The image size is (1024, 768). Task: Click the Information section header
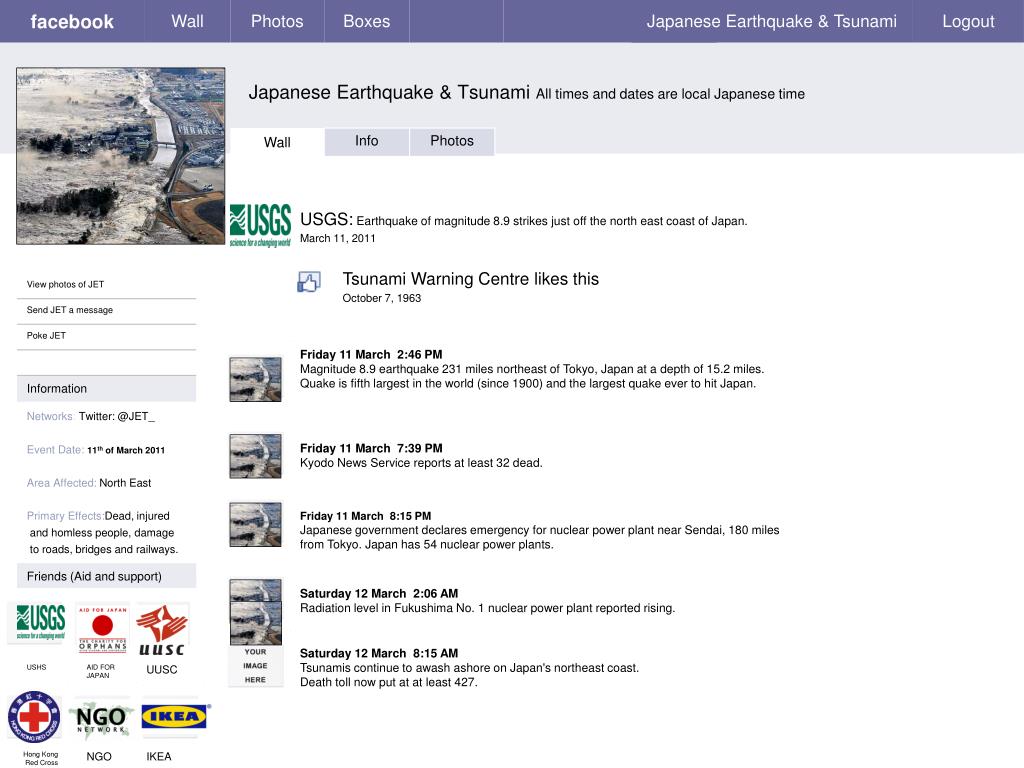(106, 389)
